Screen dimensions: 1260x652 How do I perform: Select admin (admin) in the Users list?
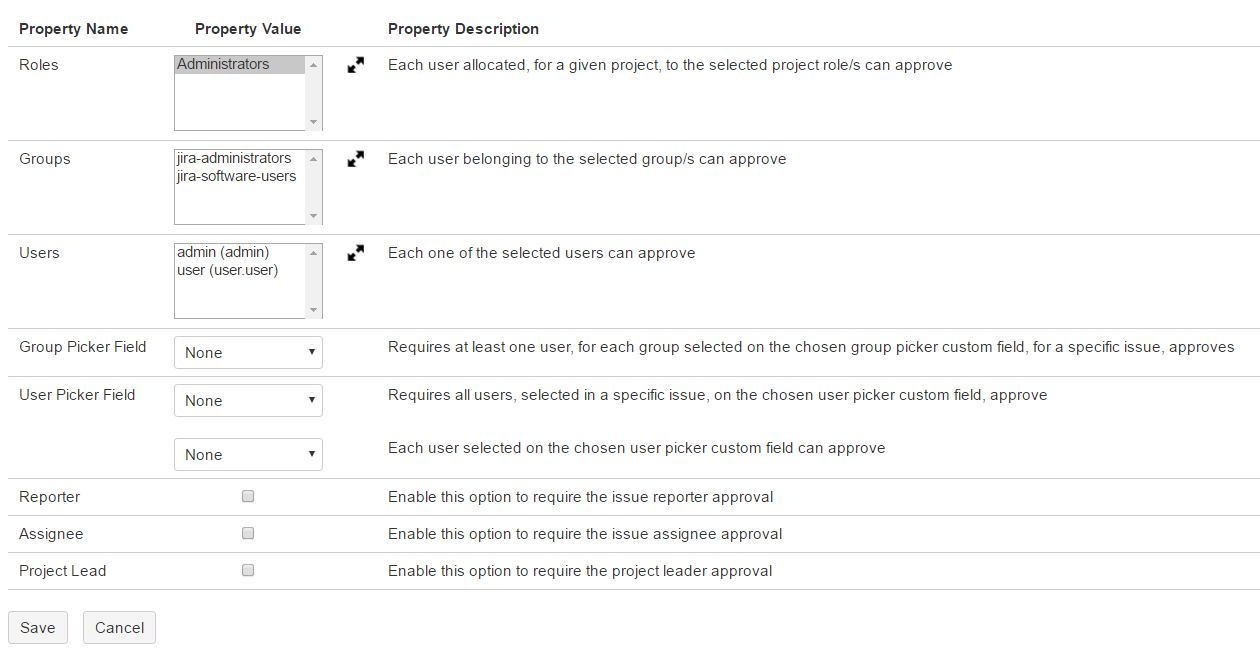point(223,252)
